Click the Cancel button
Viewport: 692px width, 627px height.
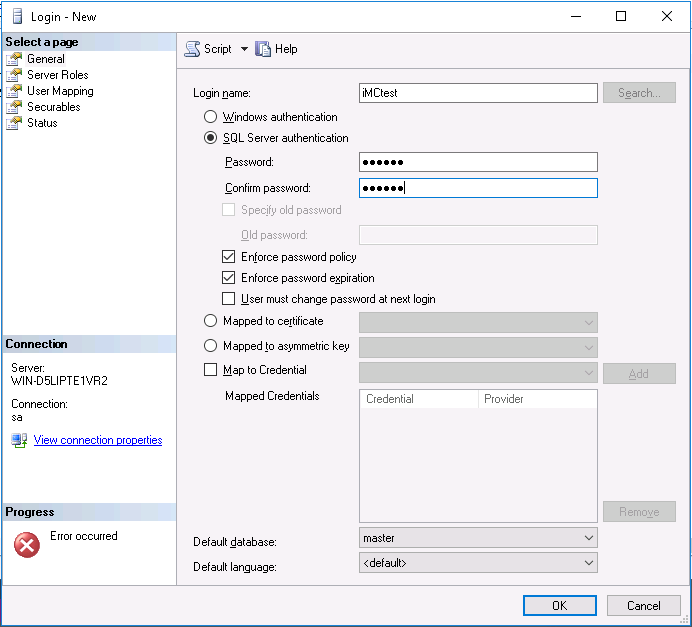(643, 605)
